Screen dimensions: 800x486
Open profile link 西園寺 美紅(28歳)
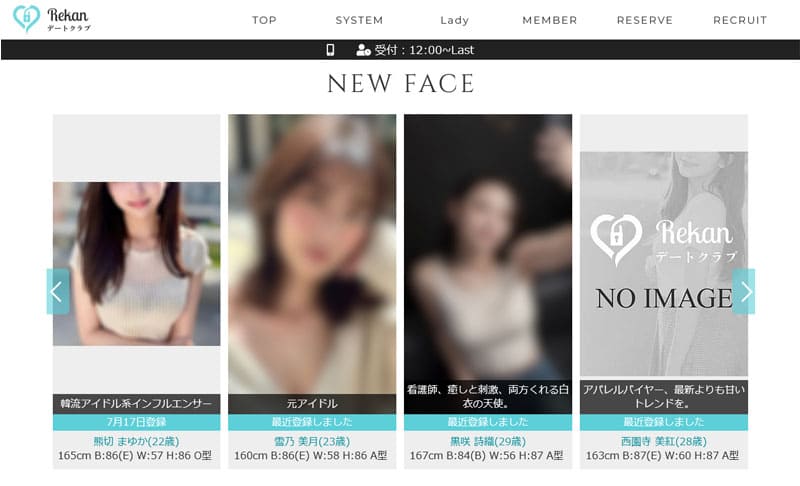664,440
